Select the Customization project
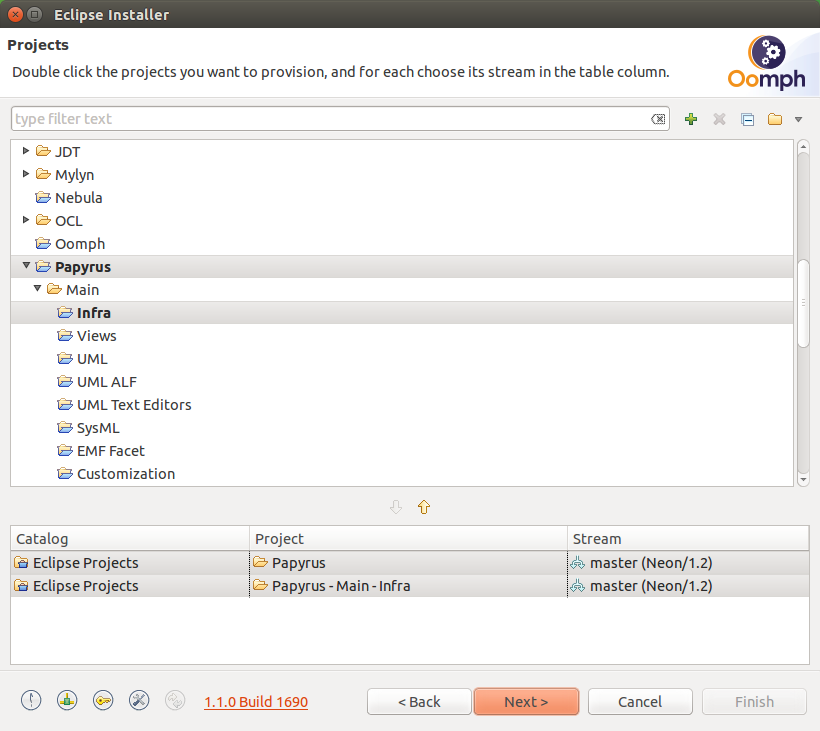This screenshot has width=820, height=731. click(126, 474)
